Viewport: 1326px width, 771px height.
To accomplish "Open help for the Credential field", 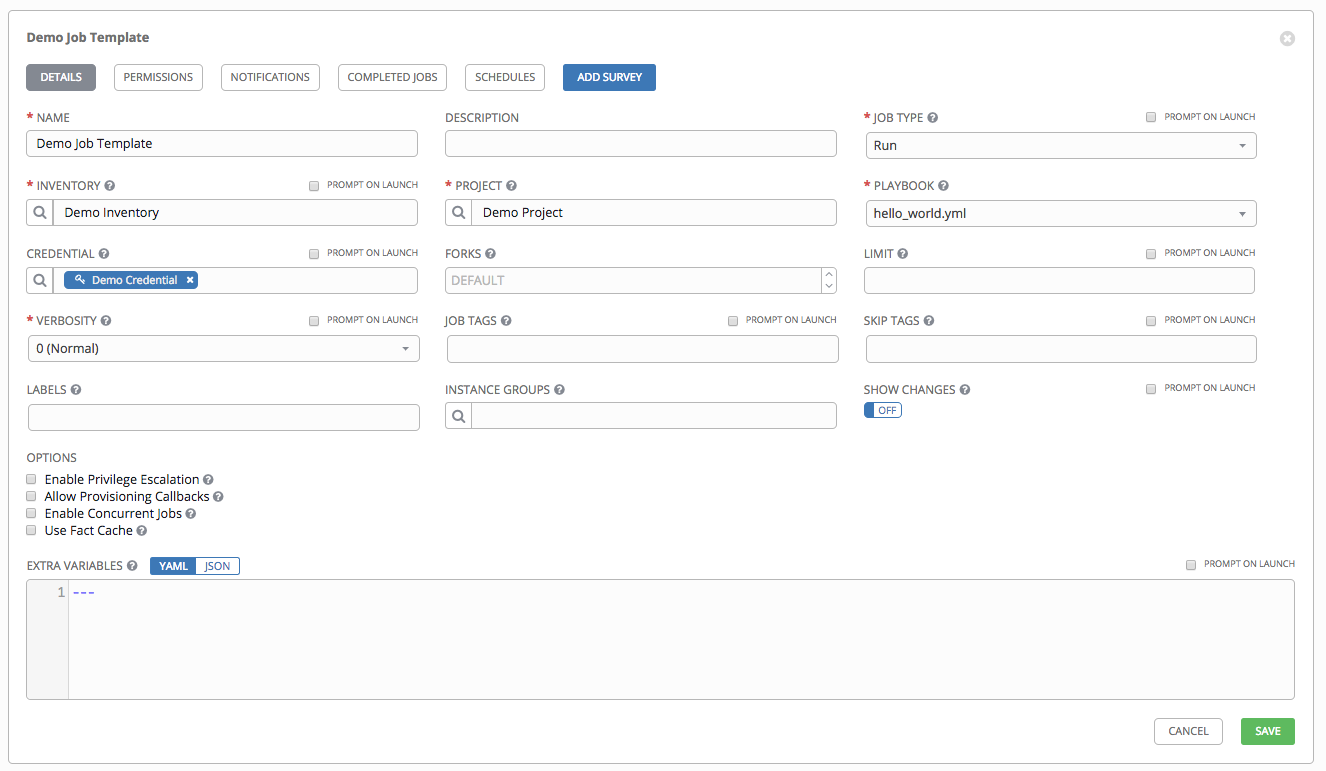I will [104, 254].
